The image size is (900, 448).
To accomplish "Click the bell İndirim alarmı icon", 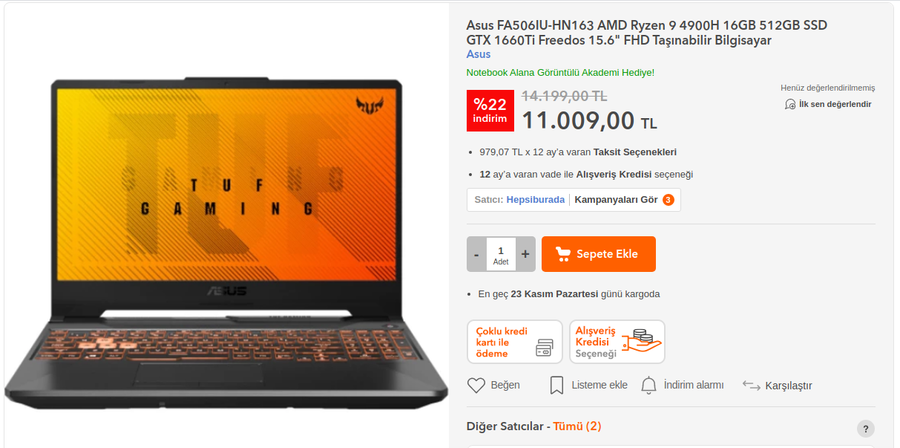I will coord(649,385).
